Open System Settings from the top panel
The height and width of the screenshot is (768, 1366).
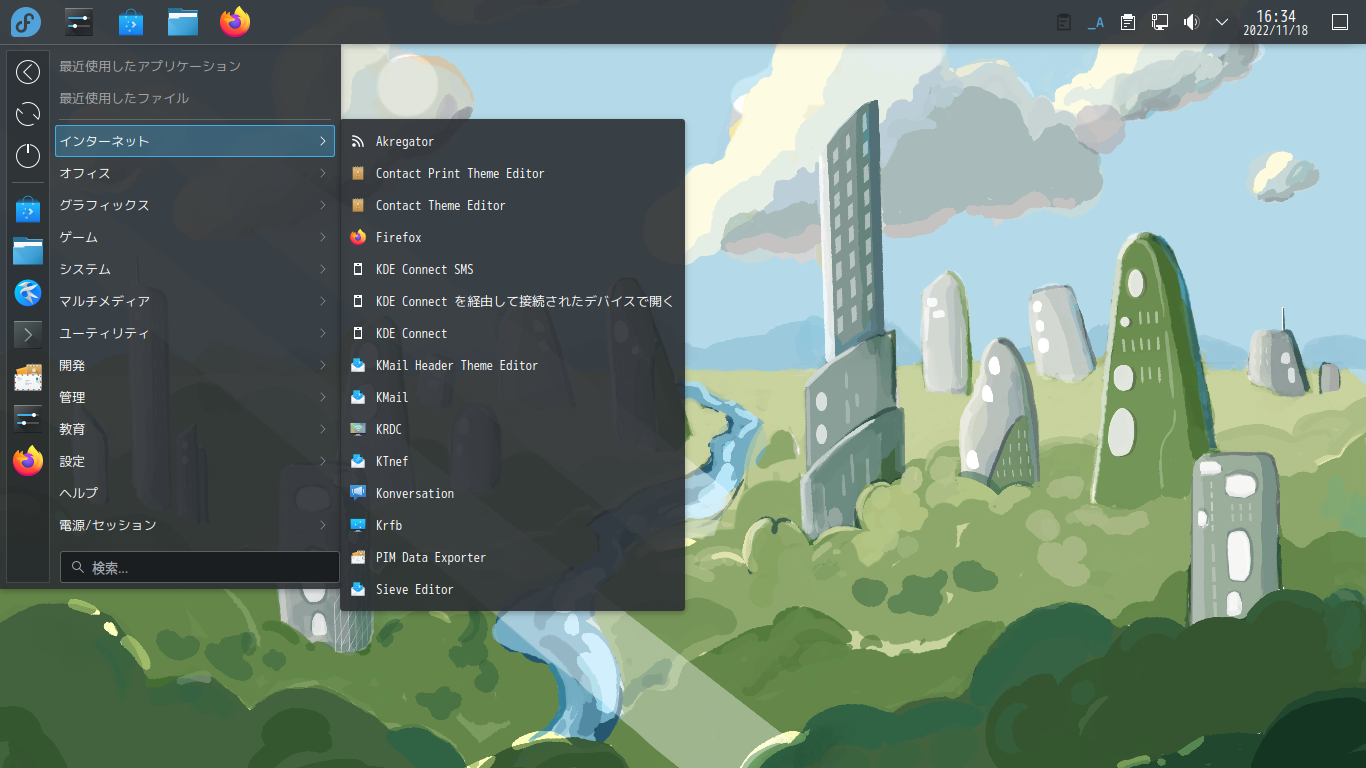click(x=78, y=21)
